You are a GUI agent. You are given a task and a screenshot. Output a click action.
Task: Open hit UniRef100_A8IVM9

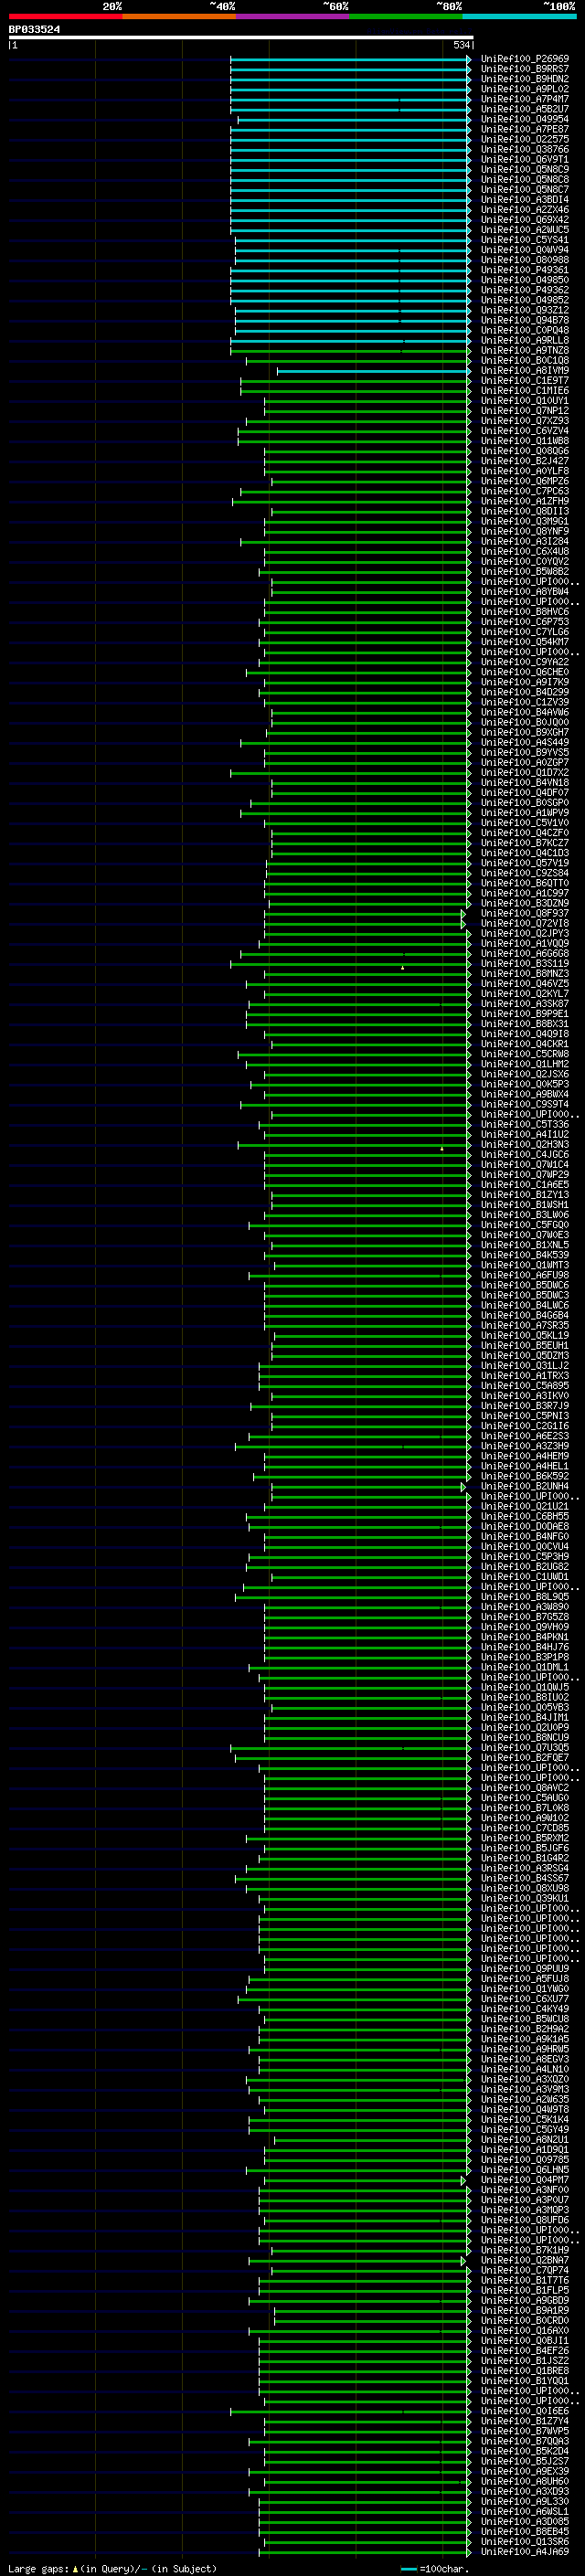[x=524, y=370]
